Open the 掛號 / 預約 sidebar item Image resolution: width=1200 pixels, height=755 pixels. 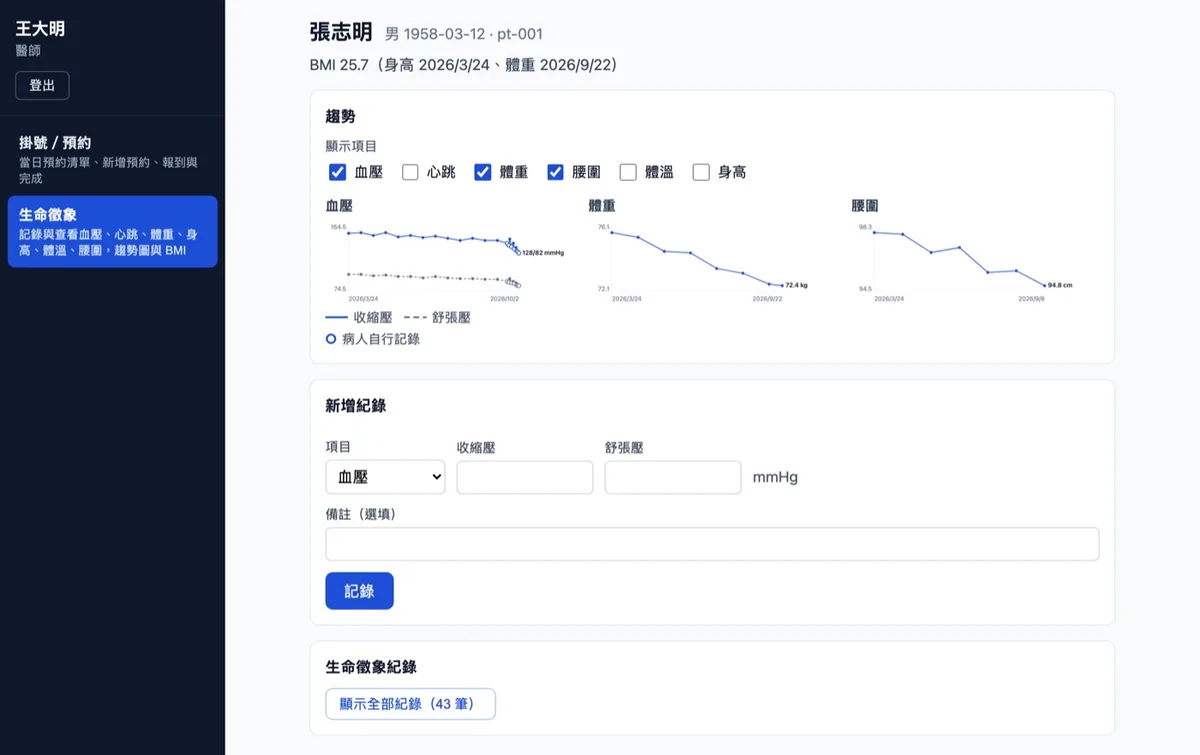(x=112, y=160)
